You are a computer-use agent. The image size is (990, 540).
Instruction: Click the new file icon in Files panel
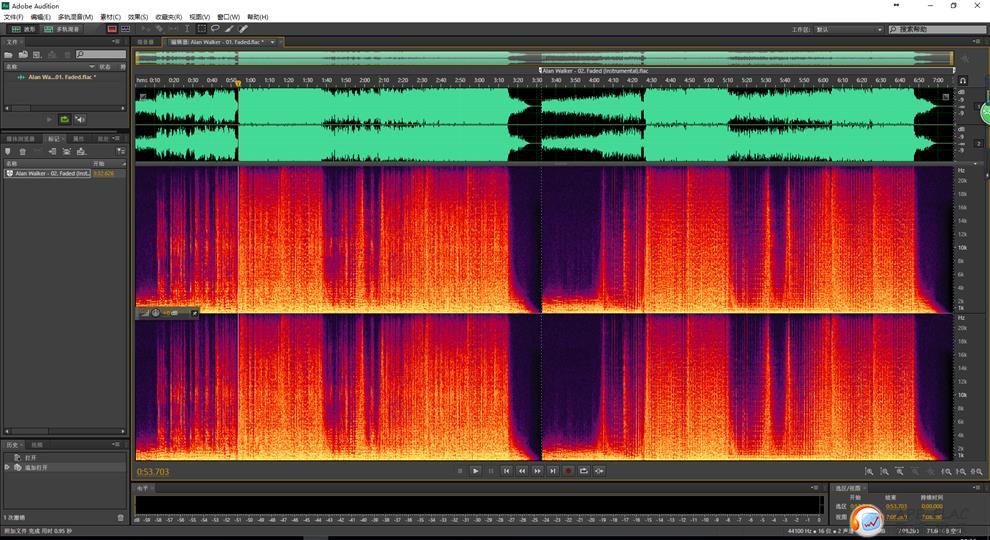click(x=37, y=55)
